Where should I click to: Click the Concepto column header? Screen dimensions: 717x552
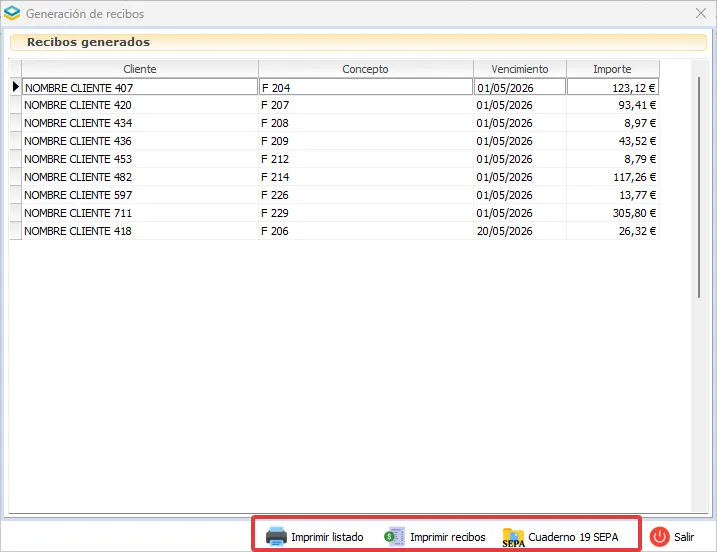pyautogui.click(x=365, y=69)
